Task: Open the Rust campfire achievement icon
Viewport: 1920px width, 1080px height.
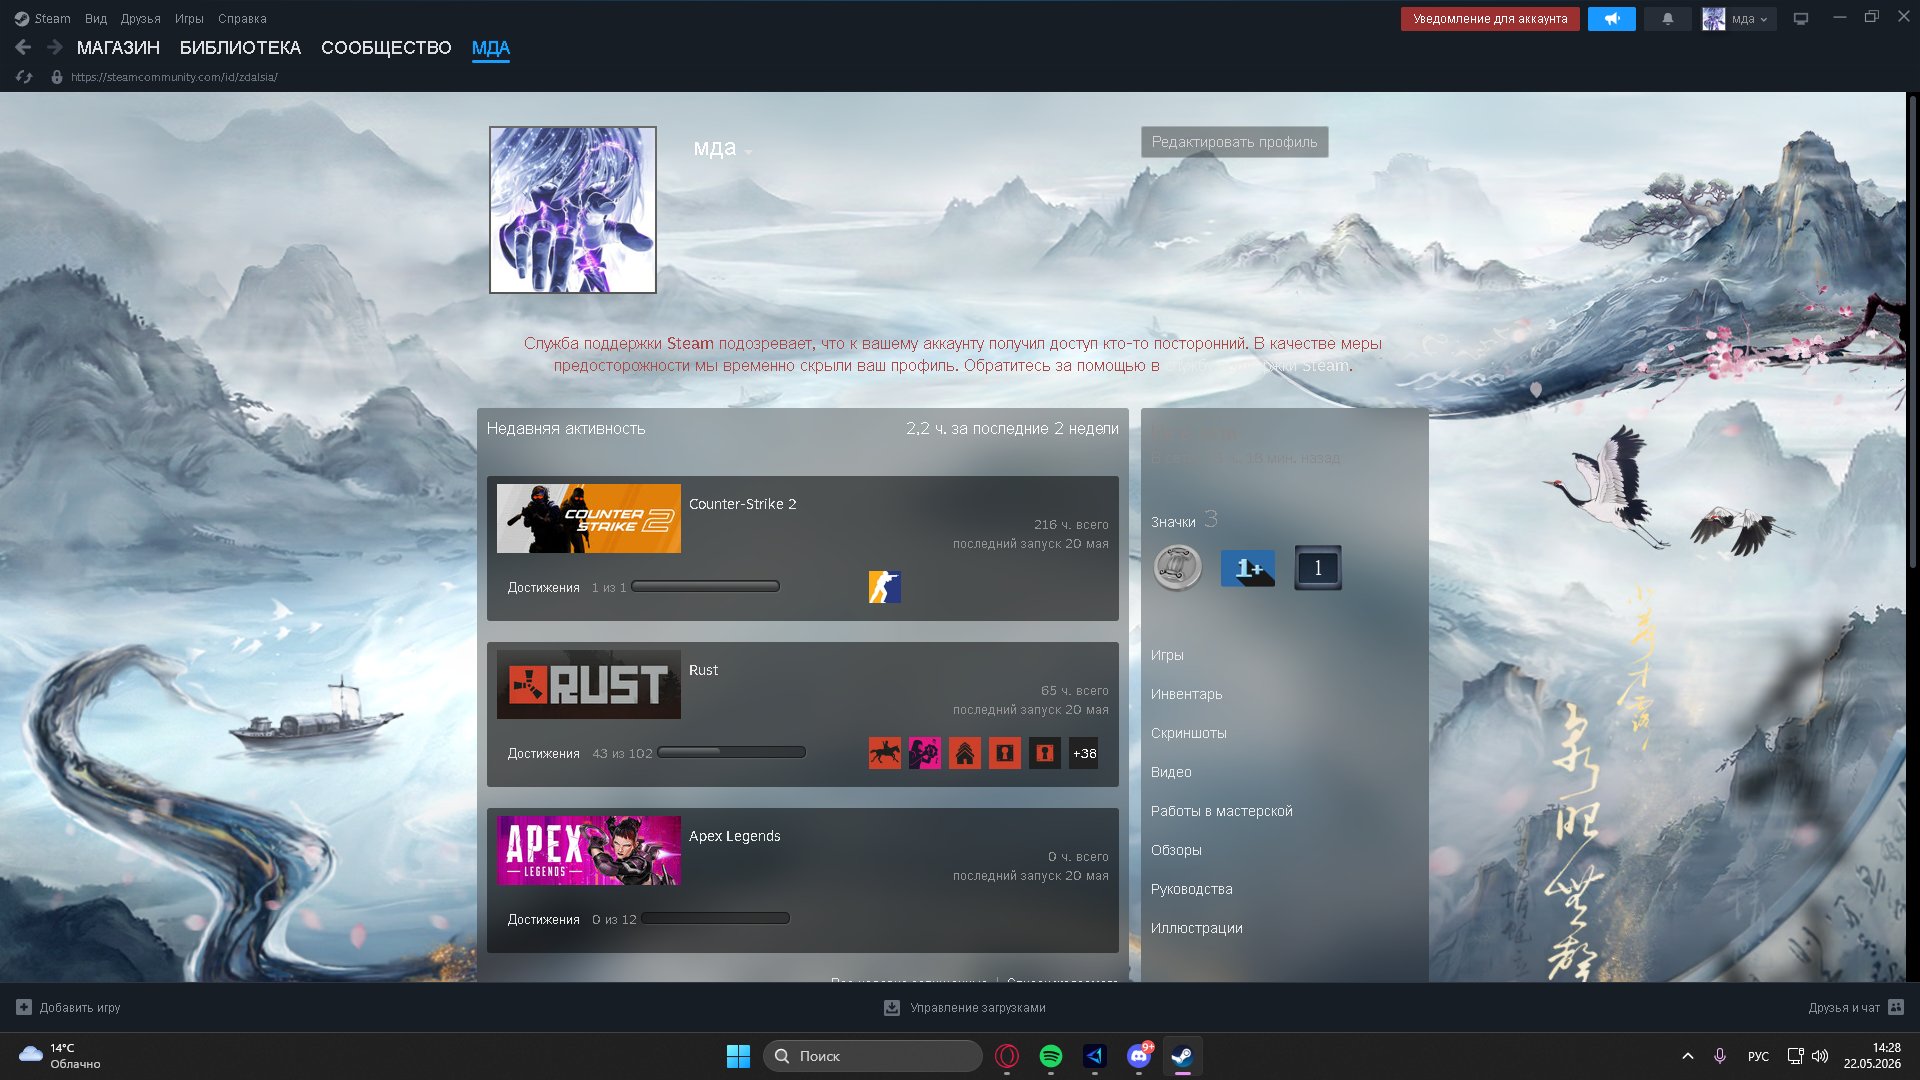Action: 965,753
